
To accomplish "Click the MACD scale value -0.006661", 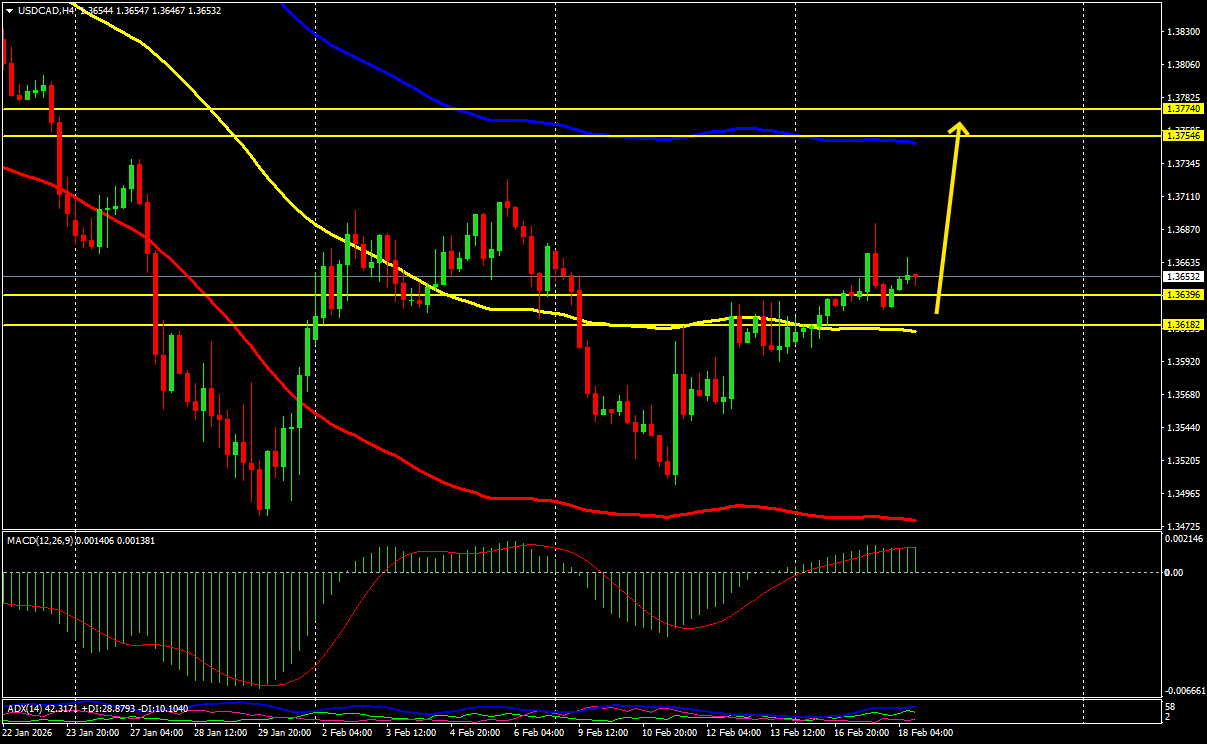I will pos(1183,691).
